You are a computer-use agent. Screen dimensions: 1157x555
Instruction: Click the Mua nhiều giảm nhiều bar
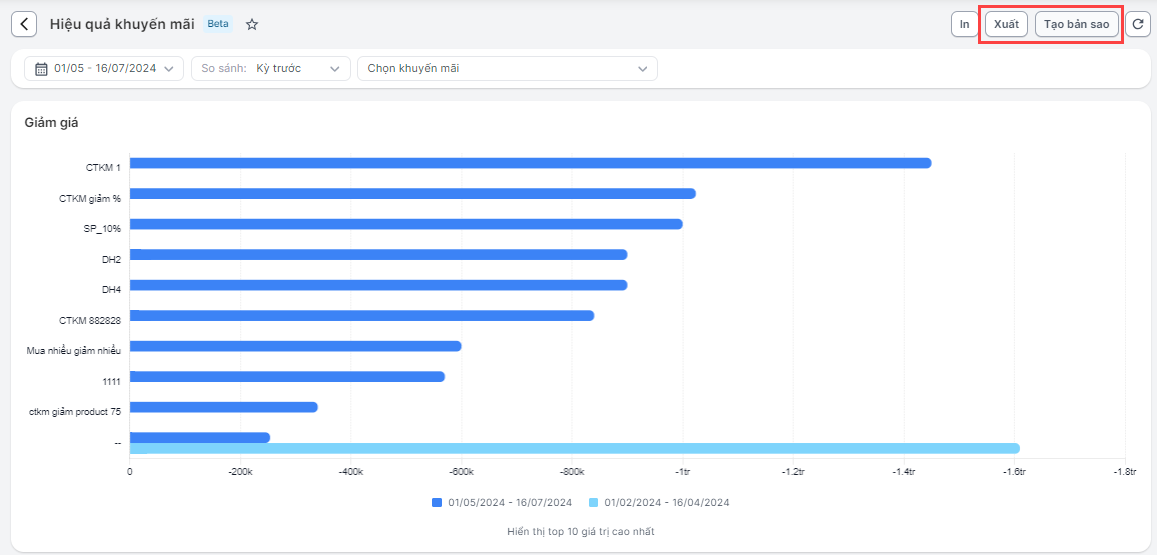click(295, 346)
